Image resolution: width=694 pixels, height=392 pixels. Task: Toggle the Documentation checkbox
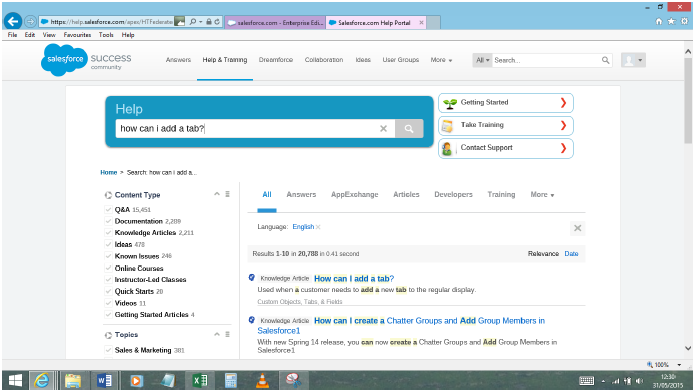(108, 221)
